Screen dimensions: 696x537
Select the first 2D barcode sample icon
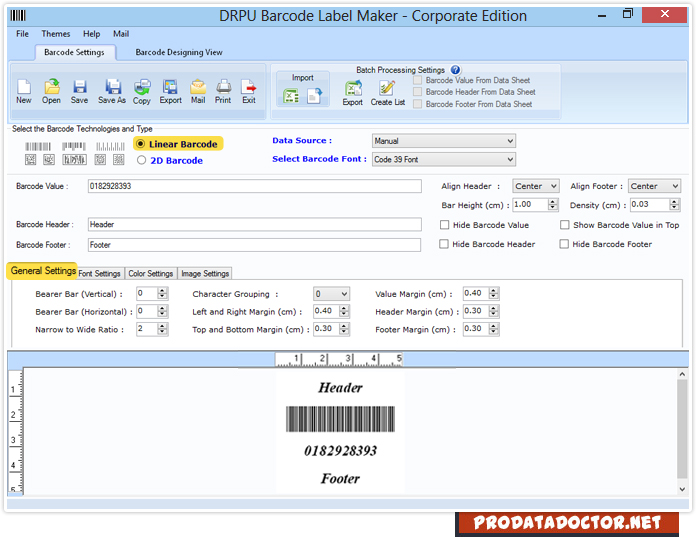coord(31,159)
